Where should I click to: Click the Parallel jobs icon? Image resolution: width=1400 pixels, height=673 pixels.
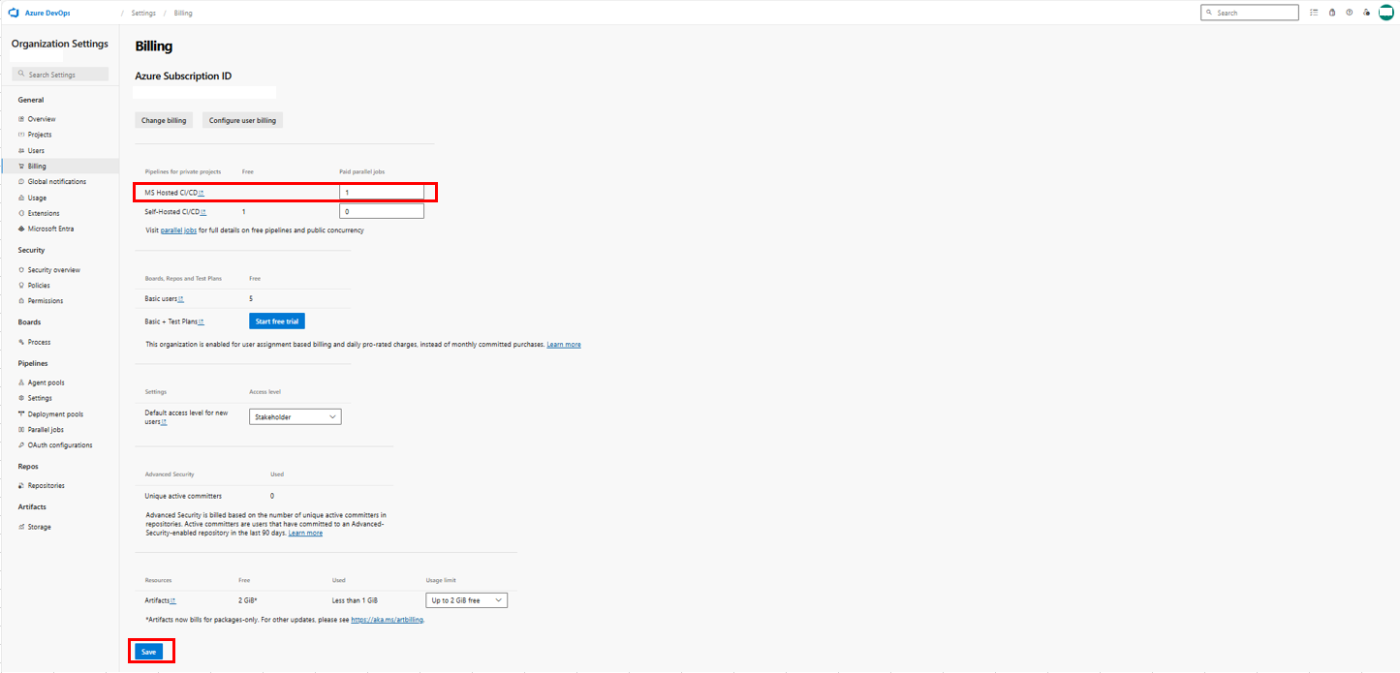pos(21,430)
